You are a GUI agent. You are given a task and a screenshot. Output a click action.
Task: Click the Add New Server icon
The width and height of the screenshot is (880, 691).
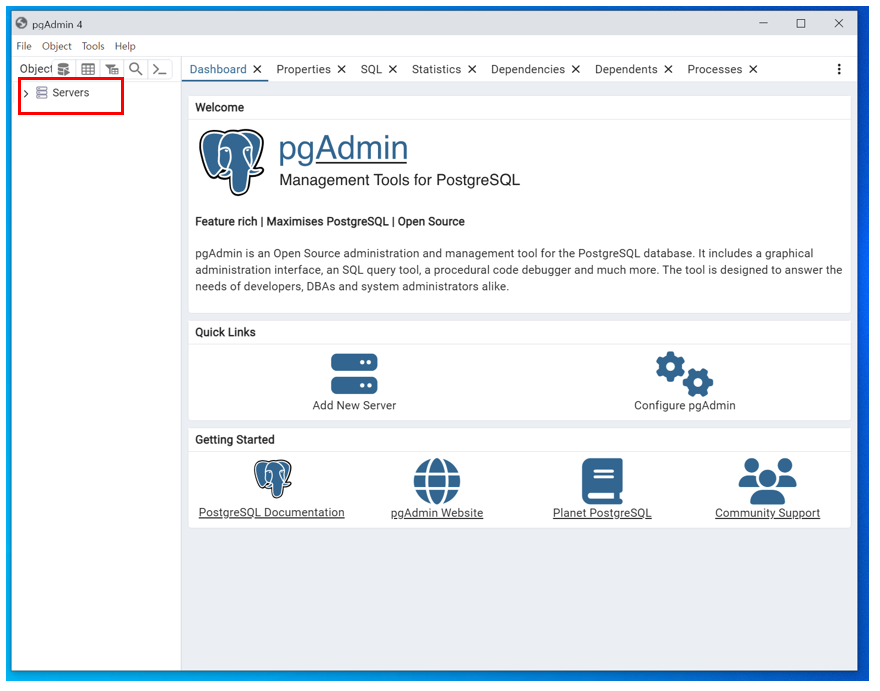coord(355,374)
